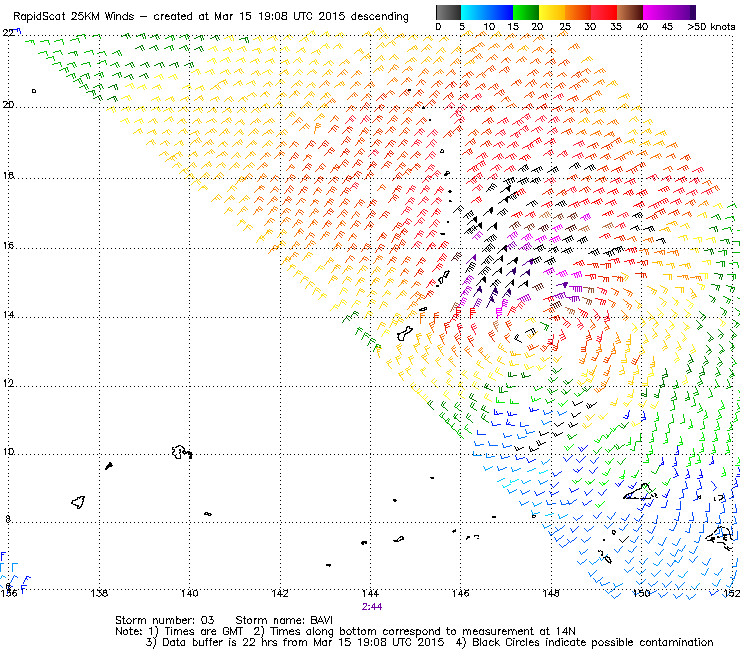Click the longitude "140" axis label
740x650 pixels.
pyautogui.click(x=189, y=593)
